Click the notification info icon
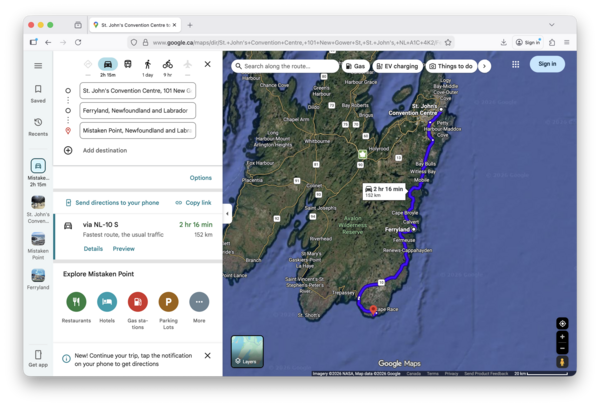This screenshot has height=407, width=600. pyautogui.click(x=66, y=359)
